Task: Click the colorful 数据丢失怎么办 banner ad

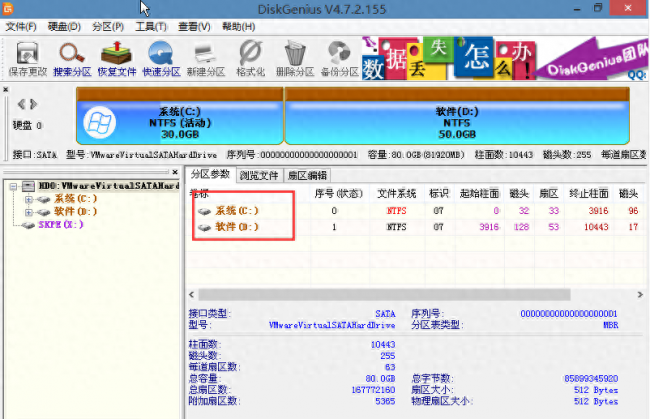Action: pyautogui.click(x=449, y=58)
